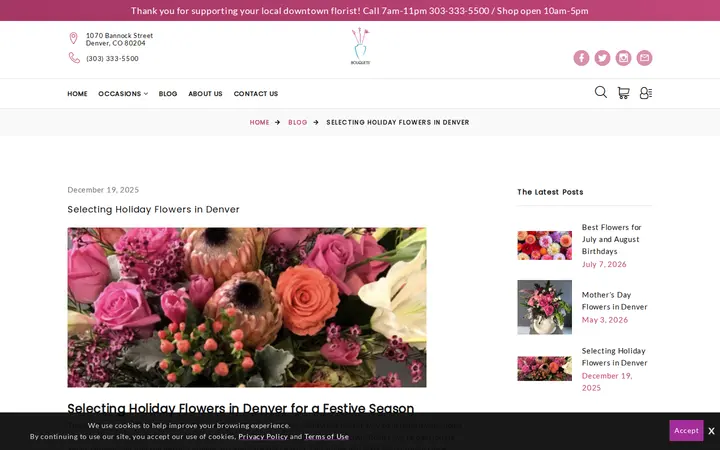Image resolution: width=720 pixels, height=450 pixels.
Task: Accept cookies button
Action: [x=686, y=430]
